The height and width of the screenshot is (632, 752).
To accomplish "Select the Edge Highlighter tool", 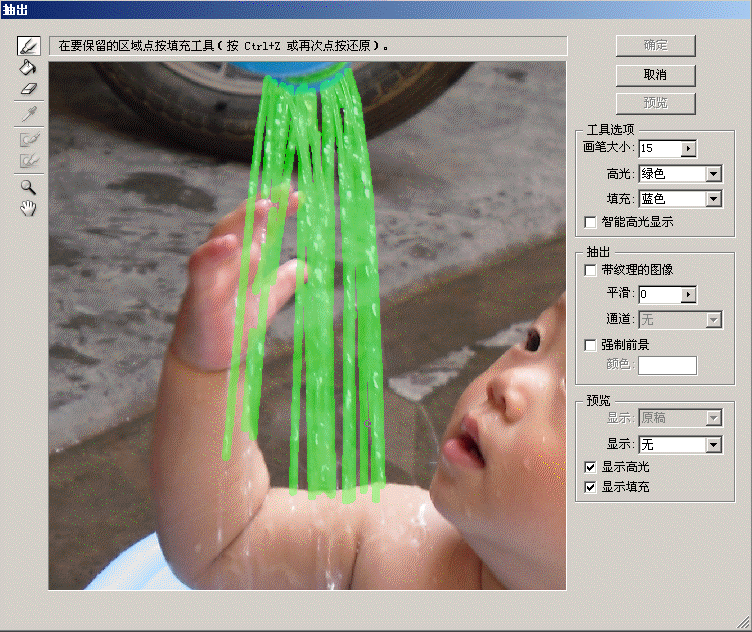I will click(x=29, y=46).
